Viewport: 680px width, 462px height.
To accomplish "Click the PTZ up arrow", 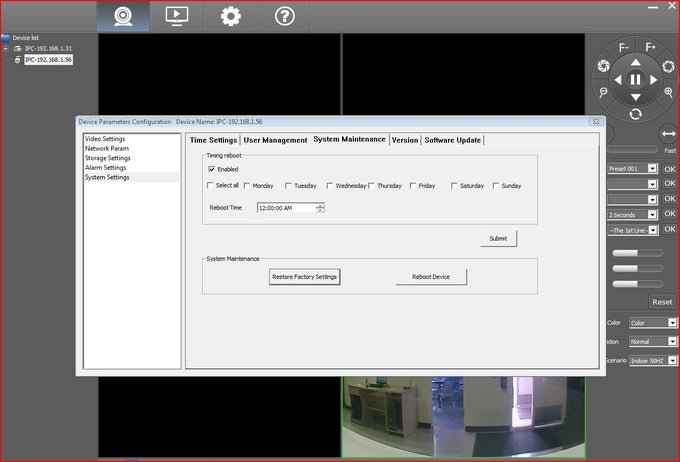I will 636,62.
